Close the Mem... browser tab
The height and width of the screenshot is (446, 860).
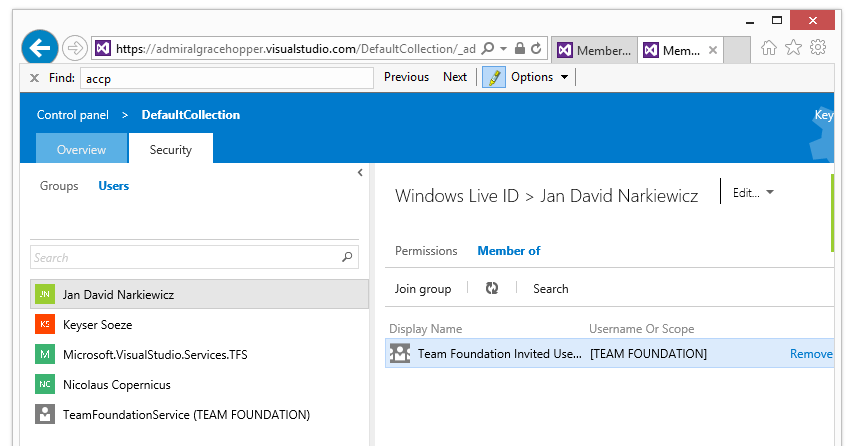(712, 50)
